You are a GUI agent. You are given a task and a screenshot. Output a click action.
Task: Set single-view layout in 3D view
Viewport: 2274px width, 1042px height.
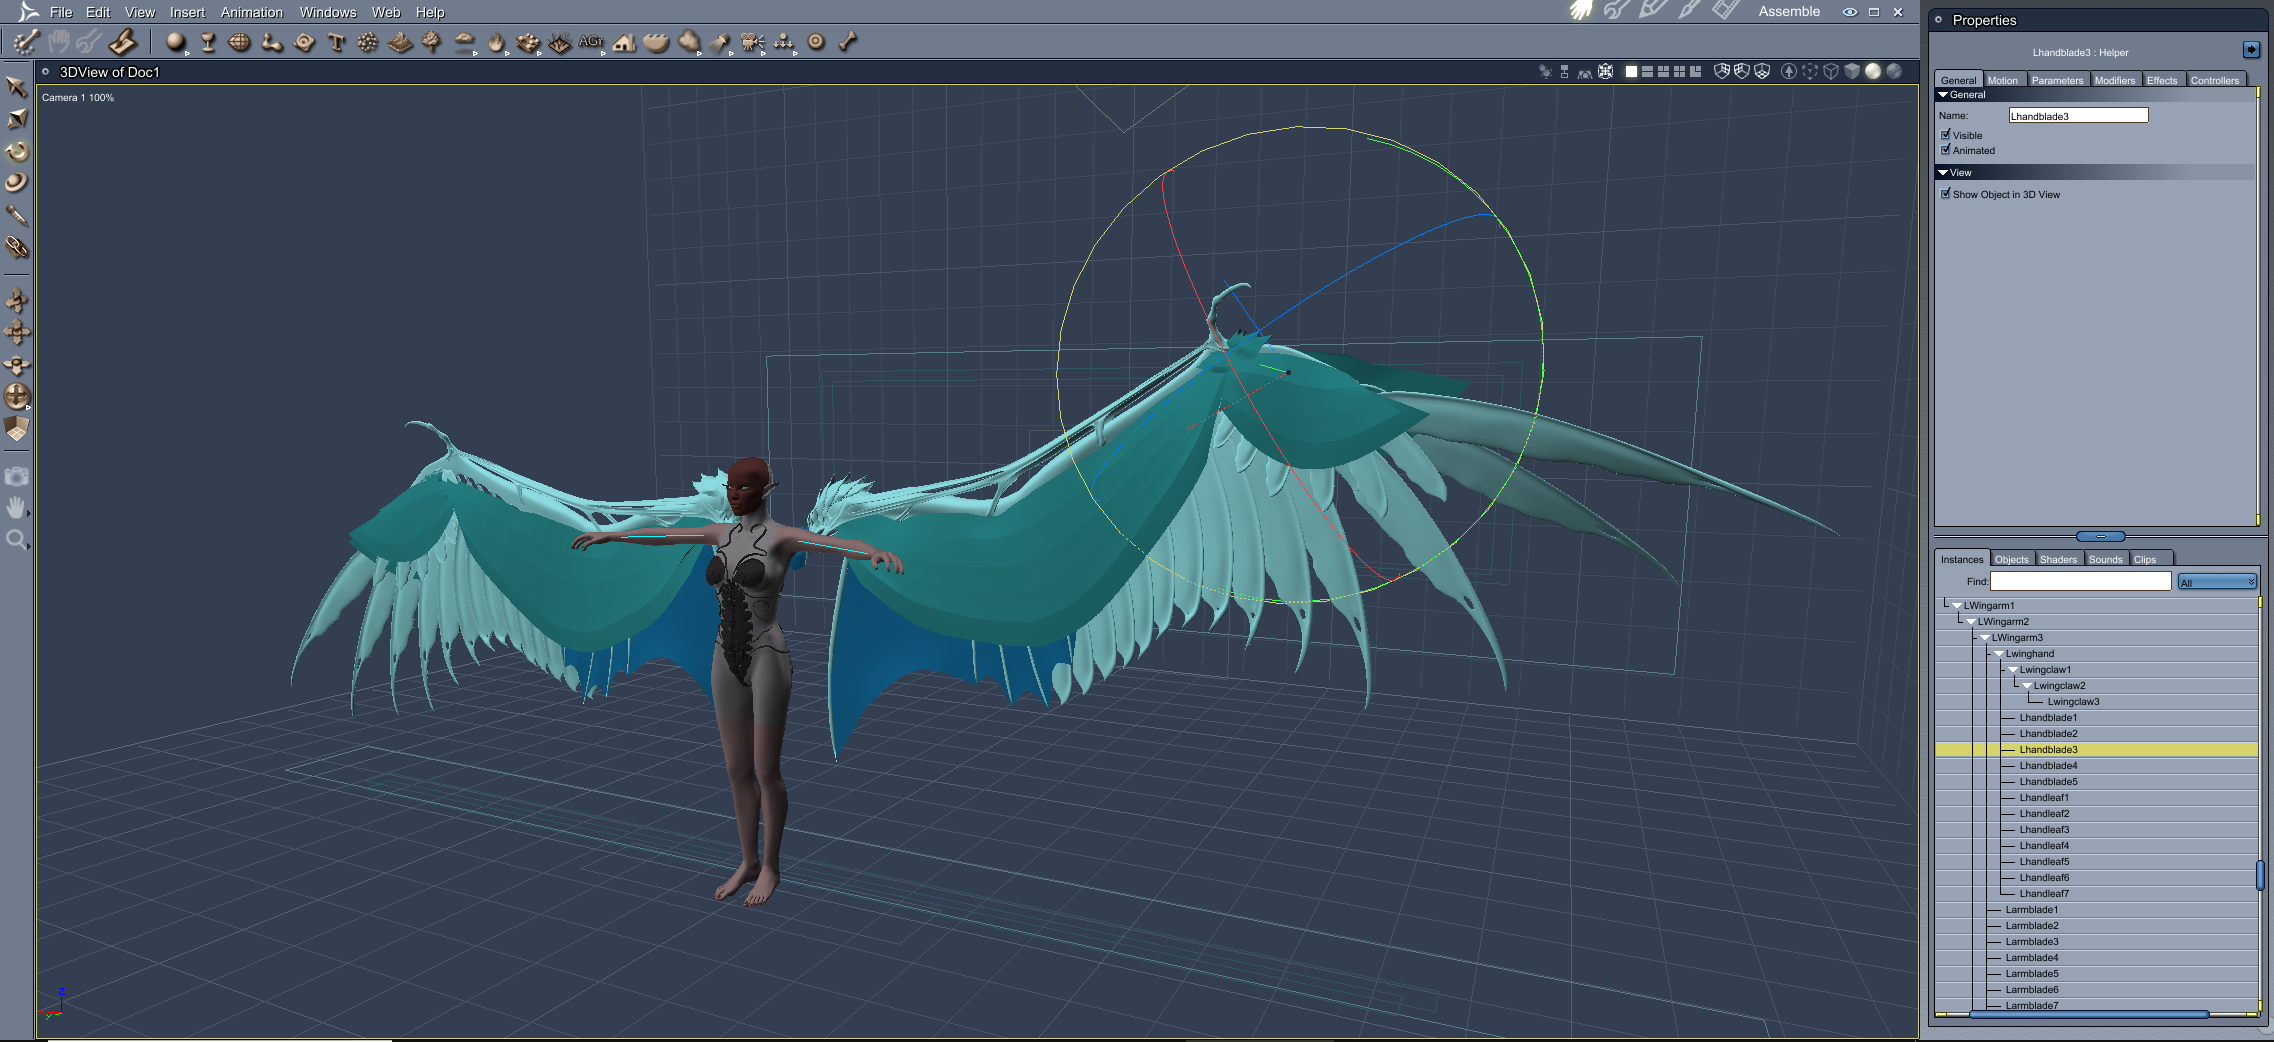click(1631, 72)
